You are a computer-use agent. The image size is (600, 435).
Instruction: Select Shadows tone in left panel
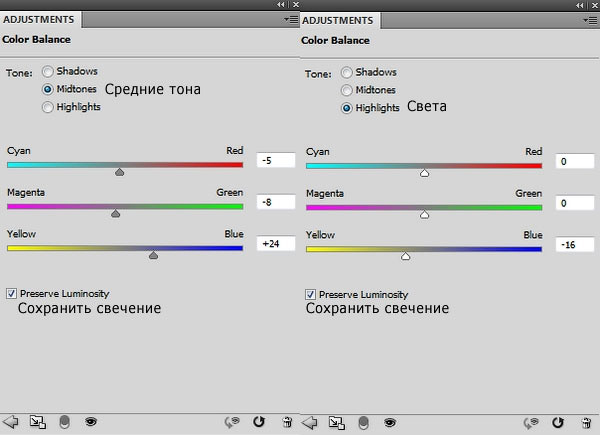[47, 72]
